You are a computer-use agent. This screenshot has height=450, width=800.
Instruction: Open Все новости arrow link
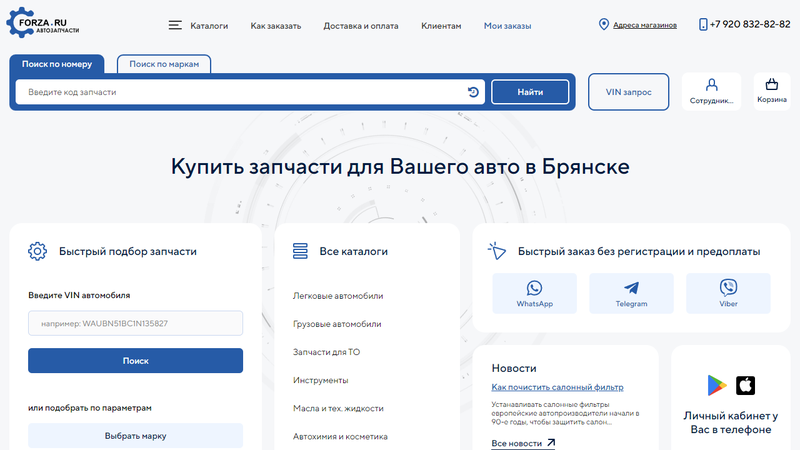523,443
